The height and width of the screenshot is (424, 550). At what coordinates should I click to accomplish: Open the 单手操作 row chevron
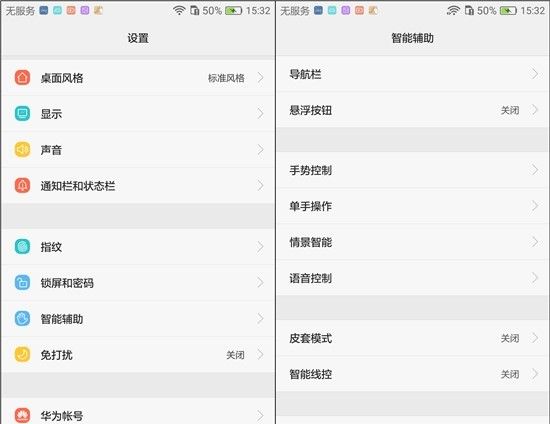tap(535, 206)
